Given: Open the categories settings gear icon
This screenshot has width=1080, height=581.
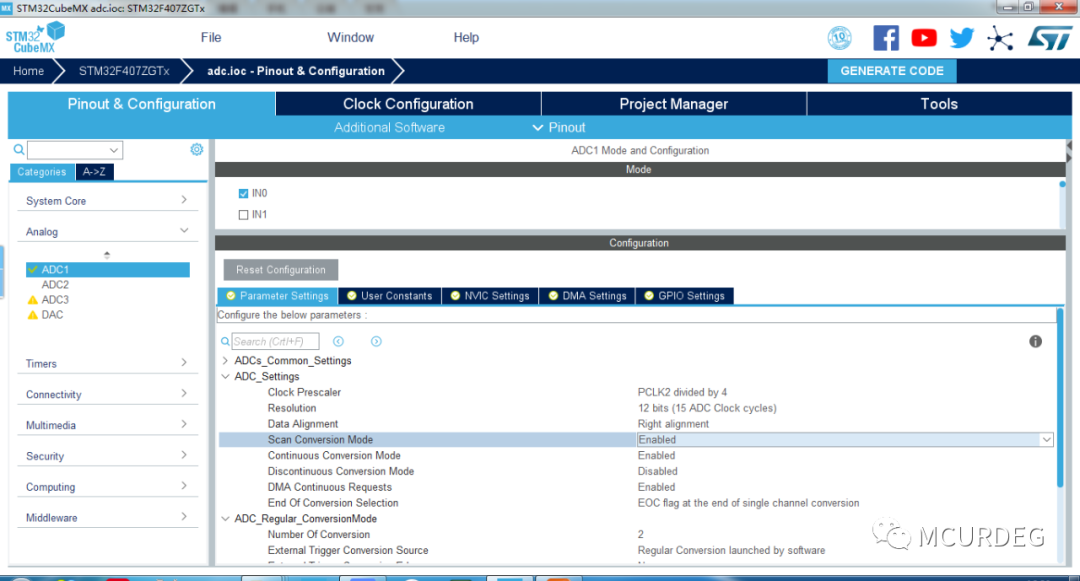Looking at the screenshot, I should coord(196,149).
